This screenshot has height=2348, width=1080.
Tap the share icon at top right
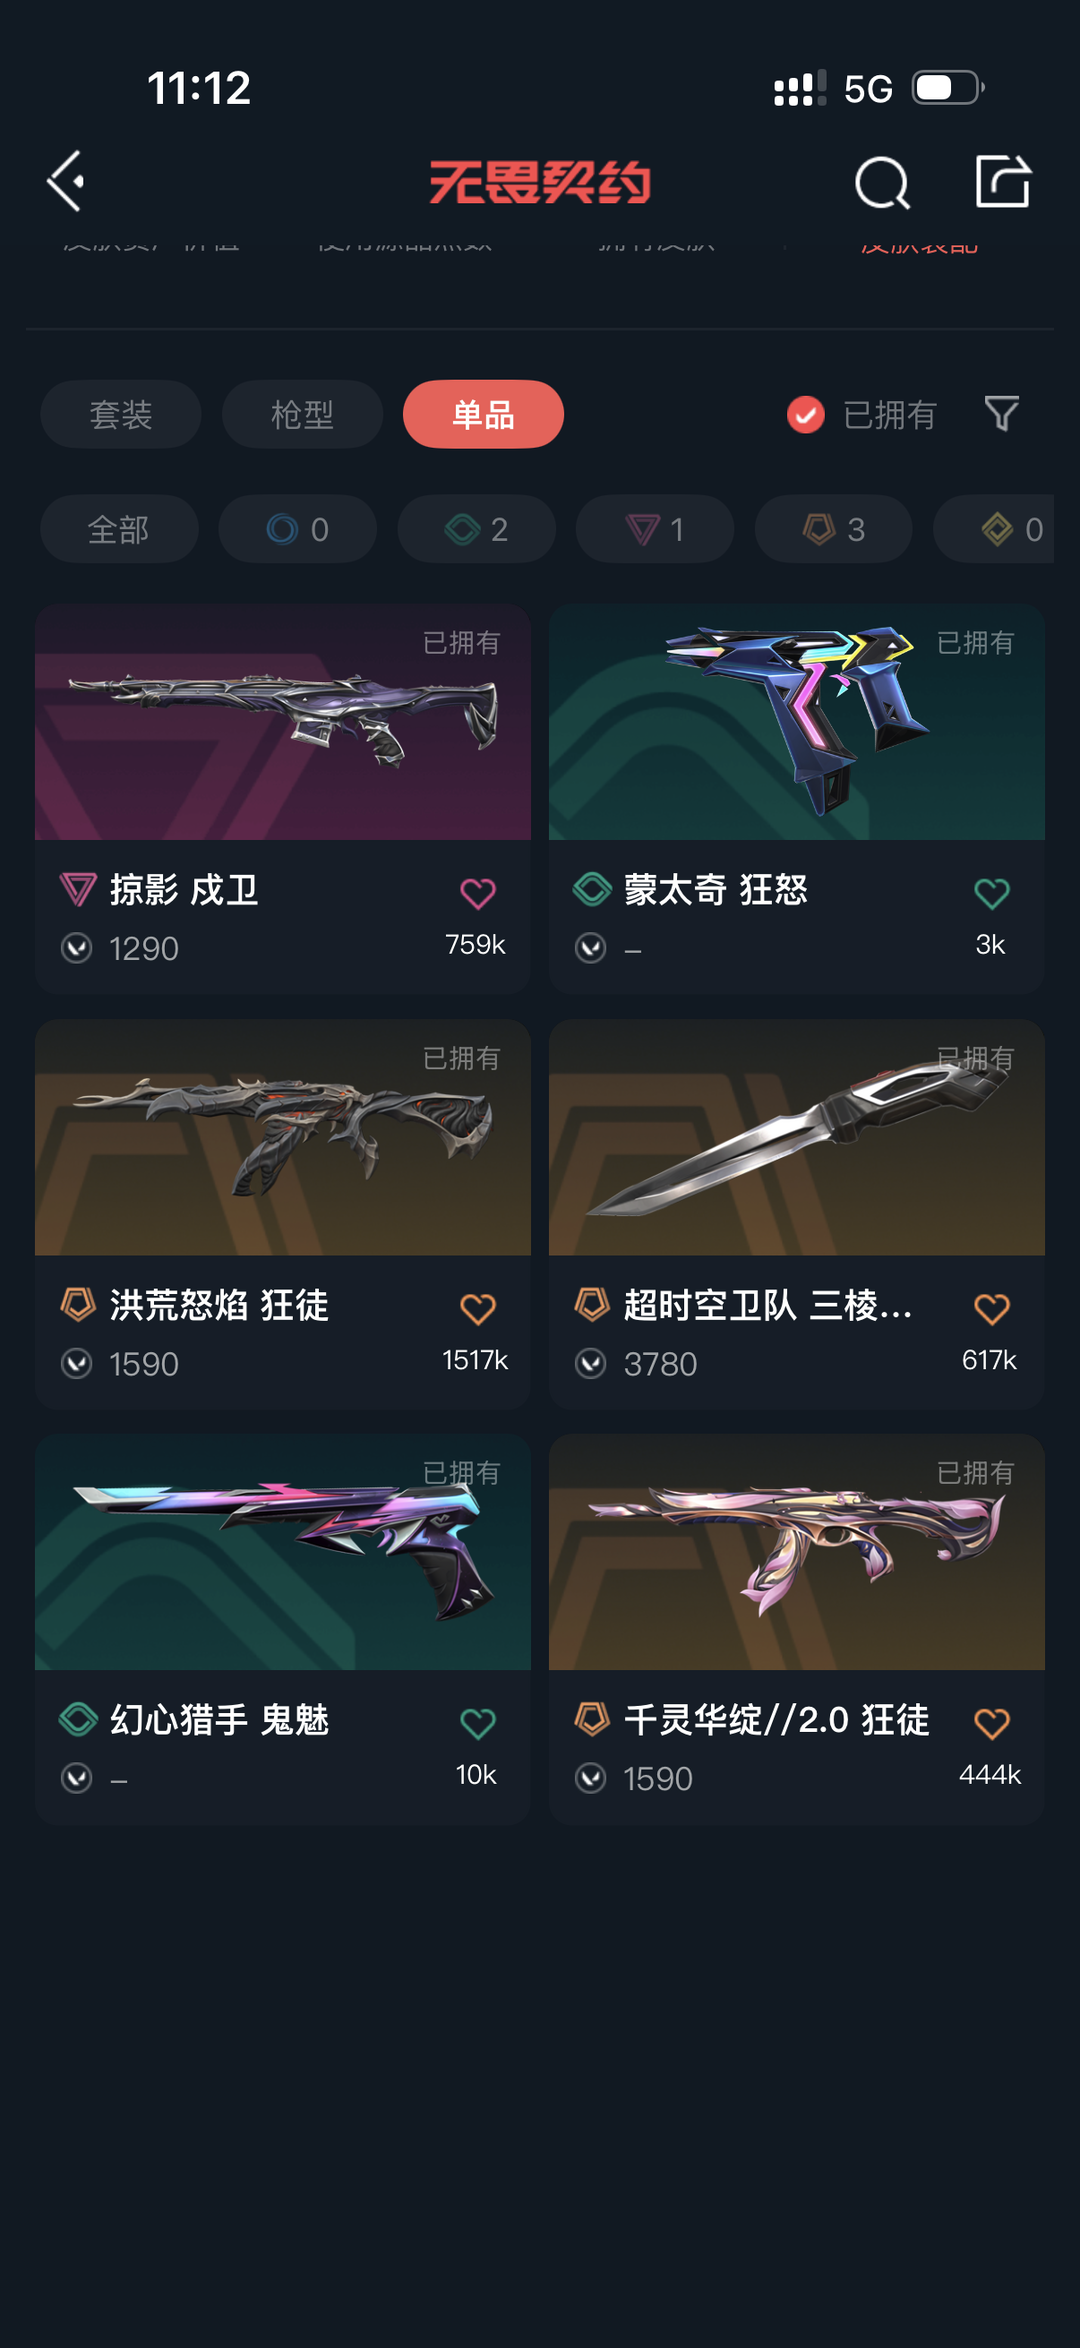pos(1003,181)
